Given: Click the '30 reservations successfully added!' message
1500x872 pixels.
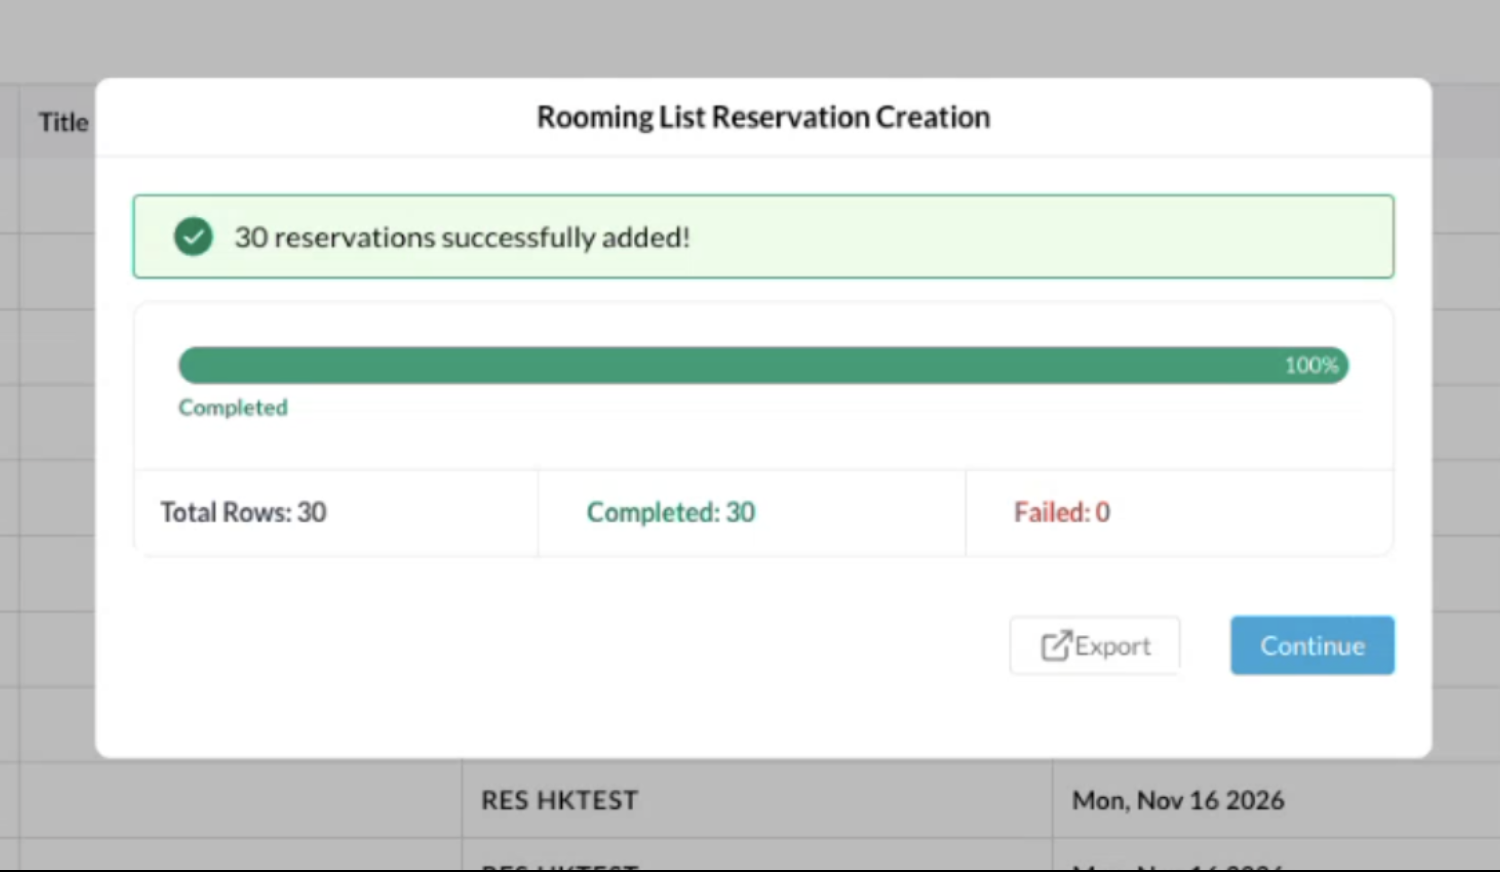Looking at the screenshot, I should pyautogui.click(x=462, y=237).
